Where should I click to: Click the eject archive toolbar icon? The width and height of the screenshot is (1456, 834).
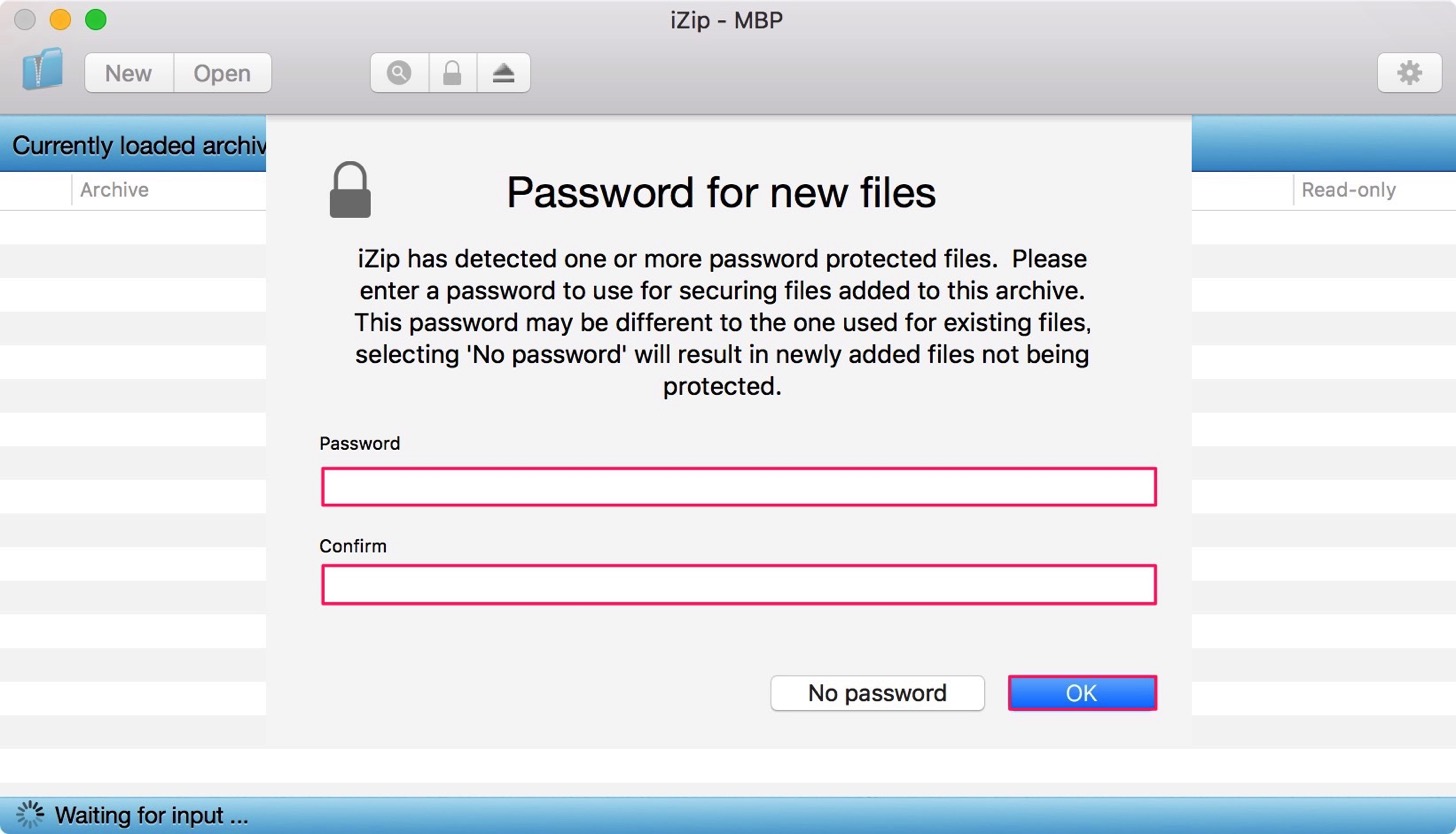pyautogui.click(x=504, y=73)
